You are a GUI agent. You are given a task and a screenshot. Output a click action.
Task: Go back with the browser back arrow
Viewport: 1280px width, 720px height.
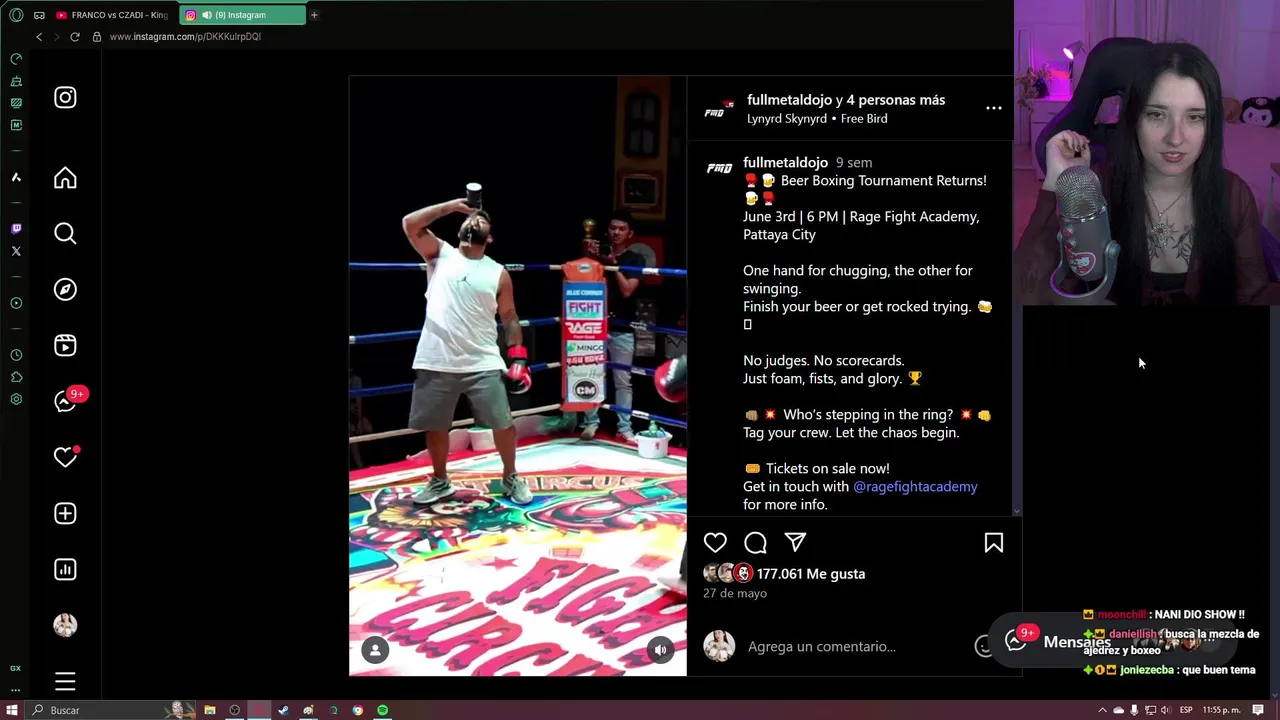39,37
